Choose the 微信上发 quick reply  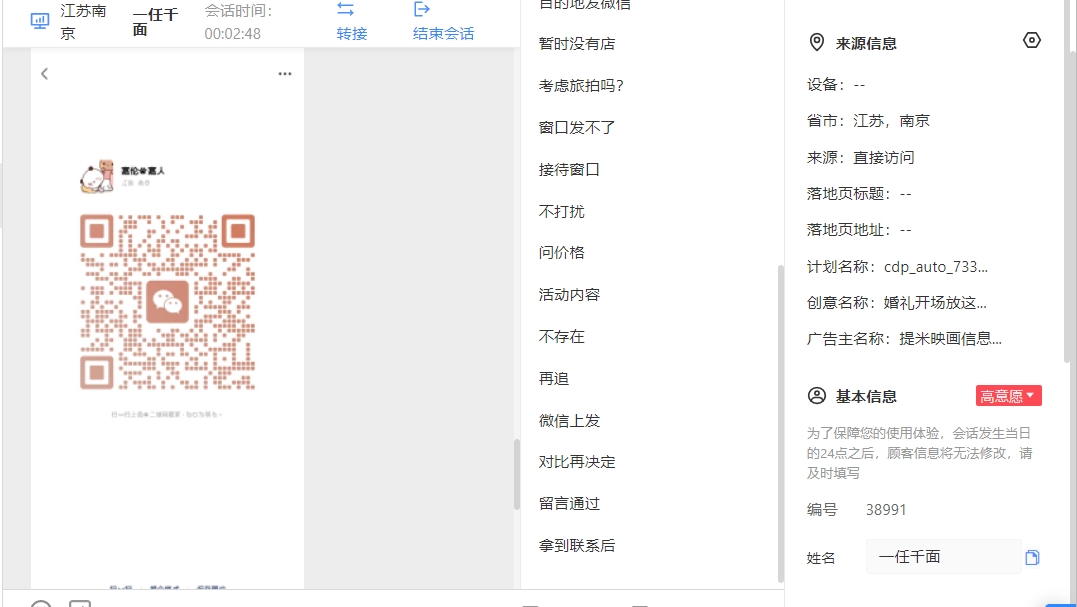[569, 420]
